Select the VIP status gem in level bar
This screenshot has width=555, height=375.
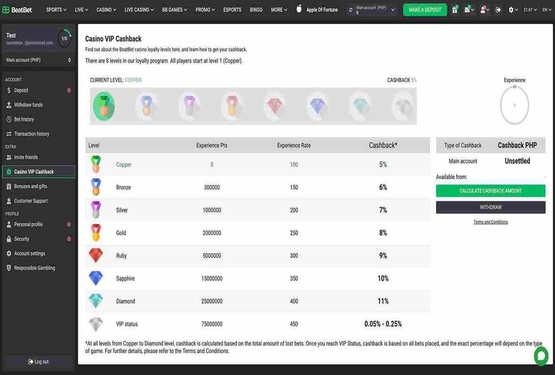click(404, 106)
